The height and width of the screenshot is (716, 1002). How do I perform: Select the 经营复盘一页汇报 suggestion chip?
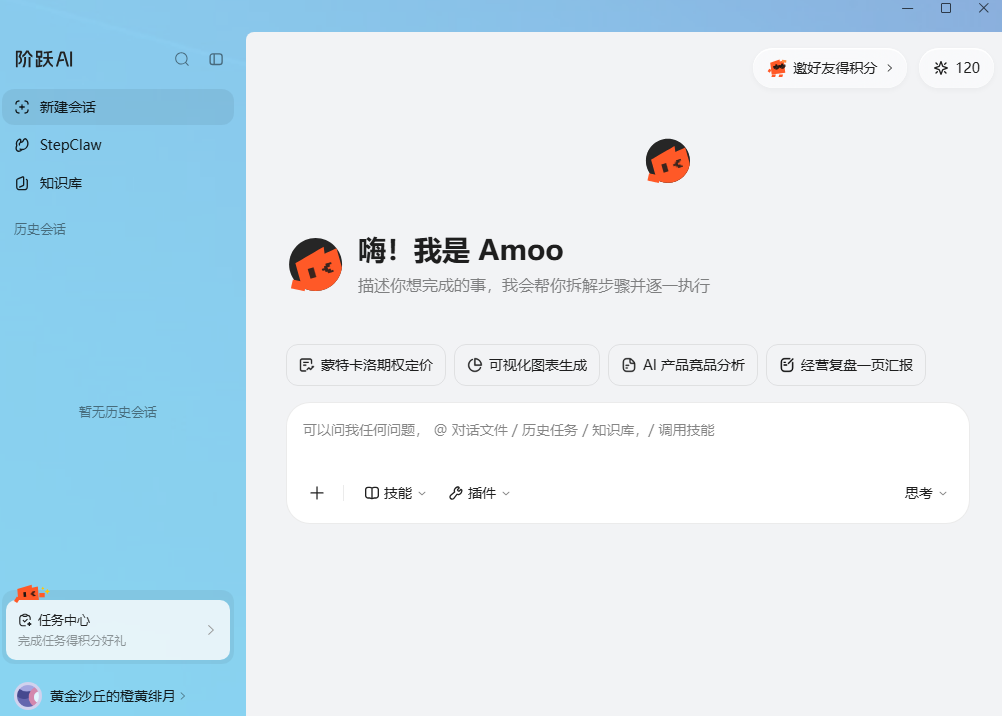coord(846,365)
